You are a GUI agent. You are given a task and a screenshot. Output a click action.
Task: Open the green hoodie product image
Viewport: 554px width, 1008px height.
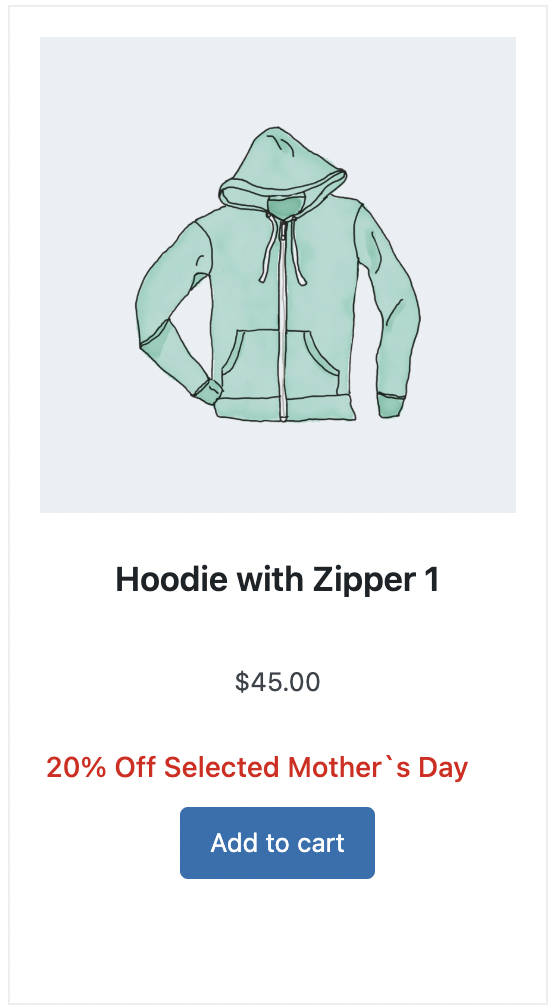click(x=278, y=274)
